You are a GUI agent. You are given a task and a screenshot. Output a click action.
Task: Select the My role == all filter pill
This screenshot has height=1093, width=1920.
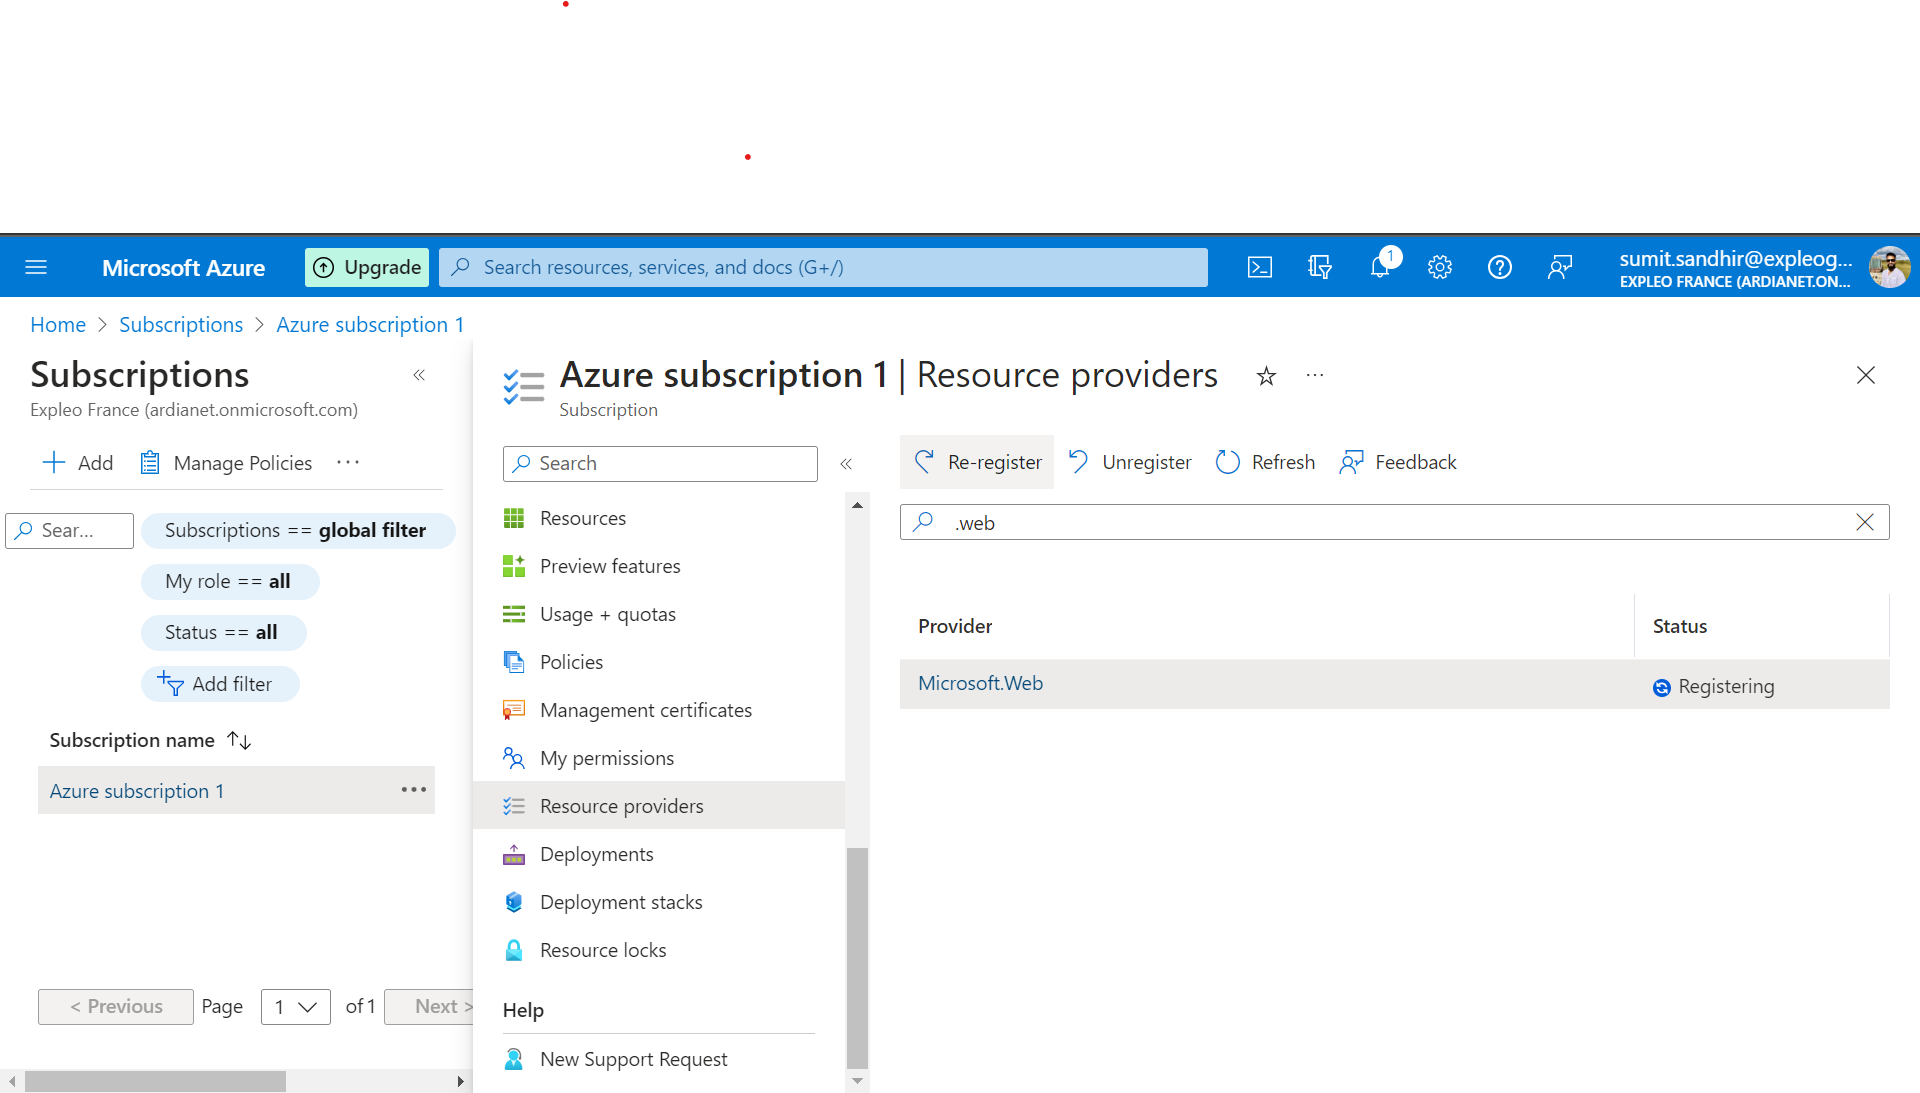pyautogui.click(x=230, y=581)
